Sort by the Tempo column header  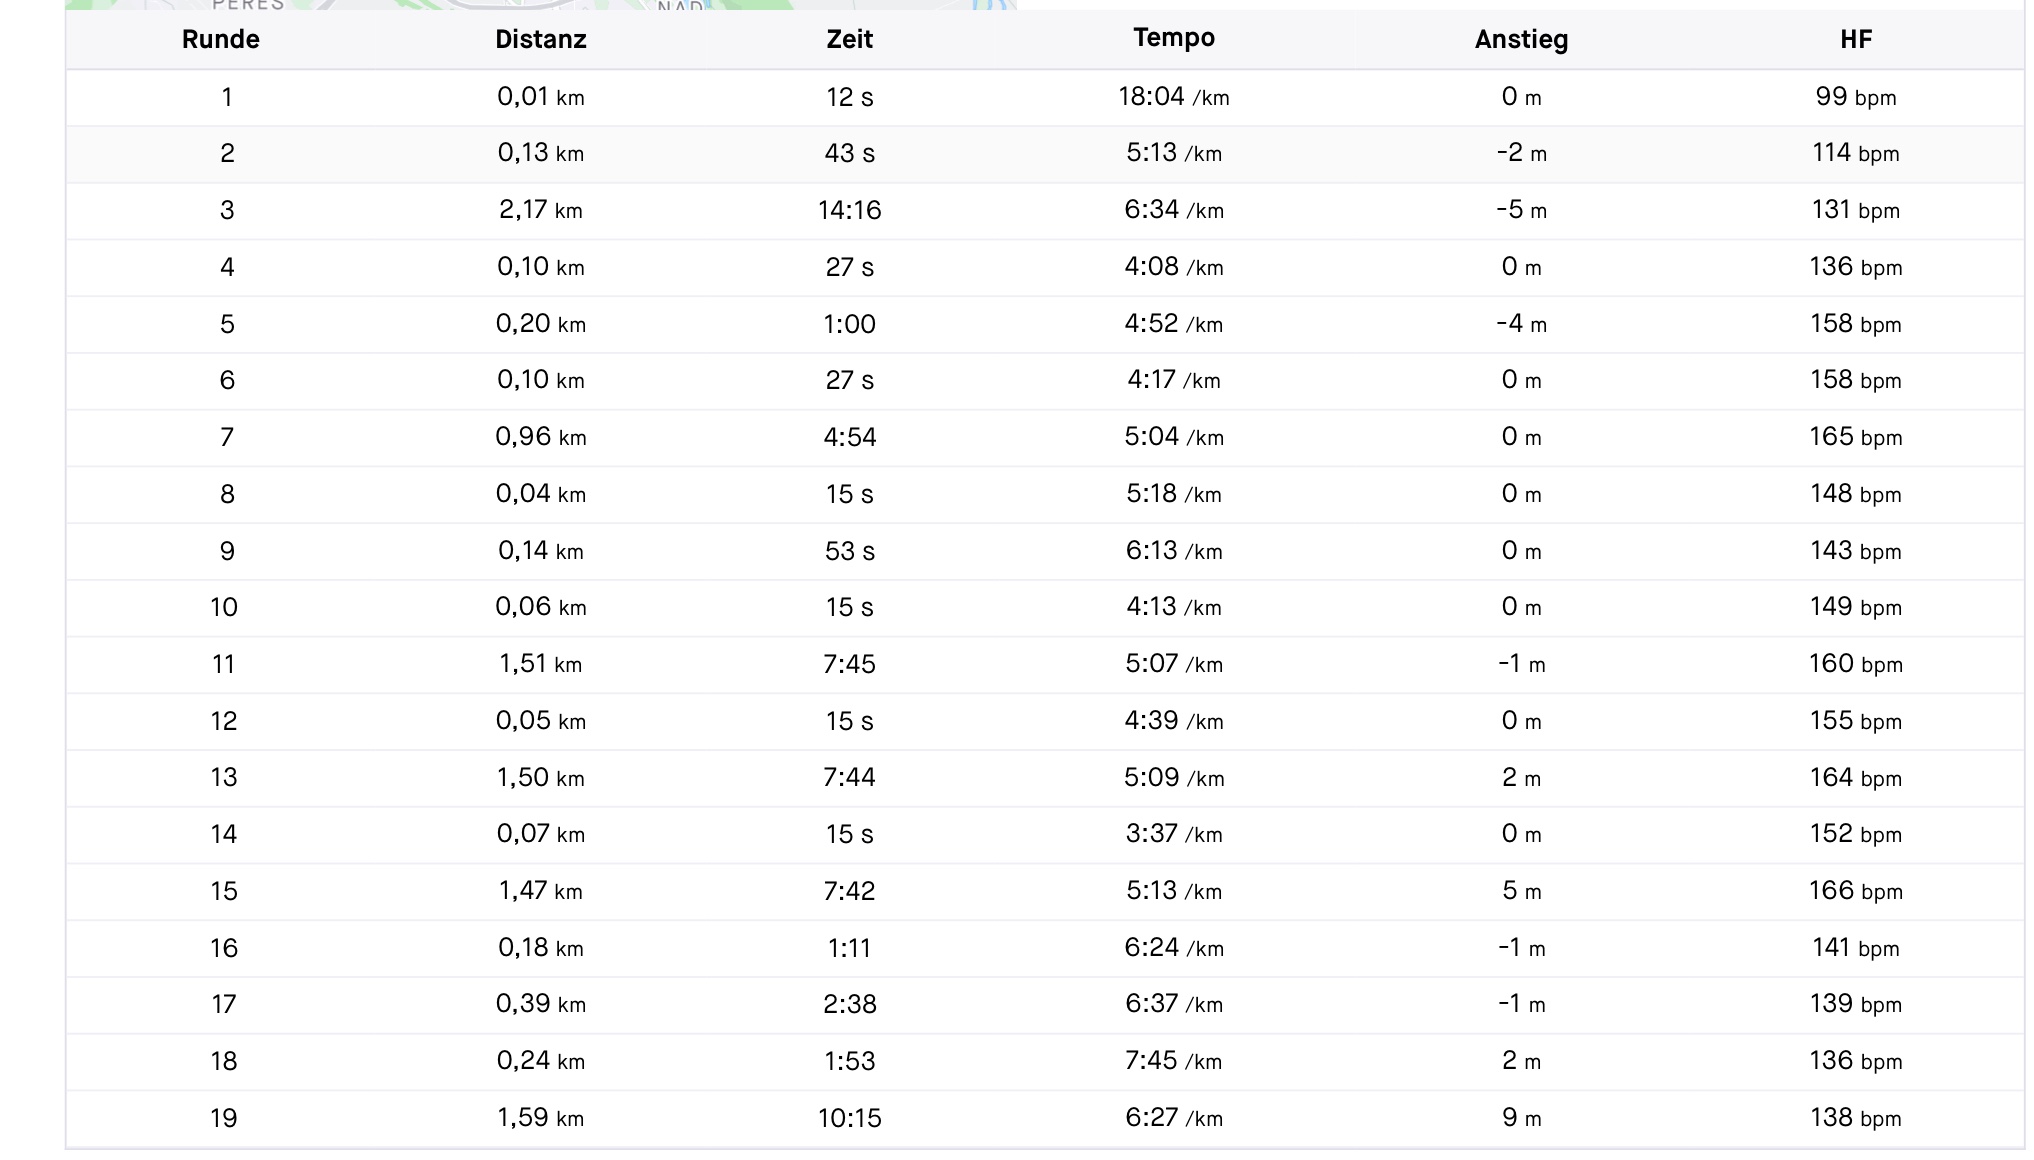pos(1173,38)
